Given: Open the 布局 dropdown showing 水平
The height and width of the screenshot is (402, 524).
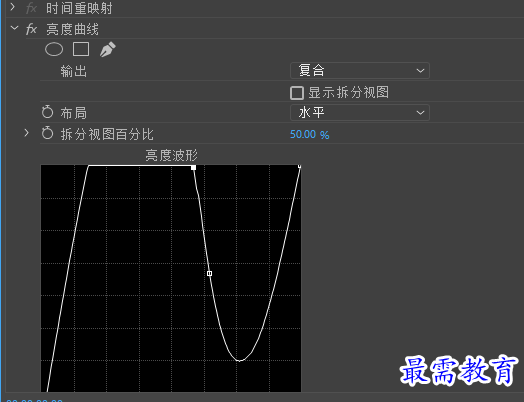Looking at the screenshot, I should (x=360, y=113).
